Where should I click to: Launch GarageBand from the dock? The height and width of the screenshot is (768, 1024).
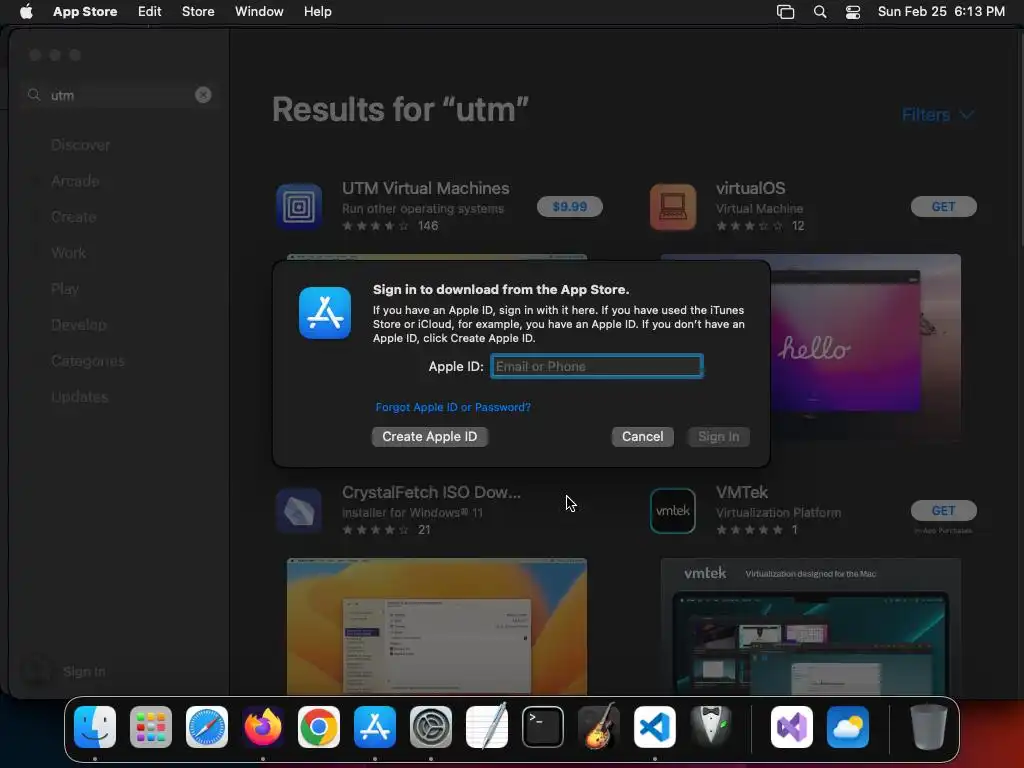click(599, 727)
